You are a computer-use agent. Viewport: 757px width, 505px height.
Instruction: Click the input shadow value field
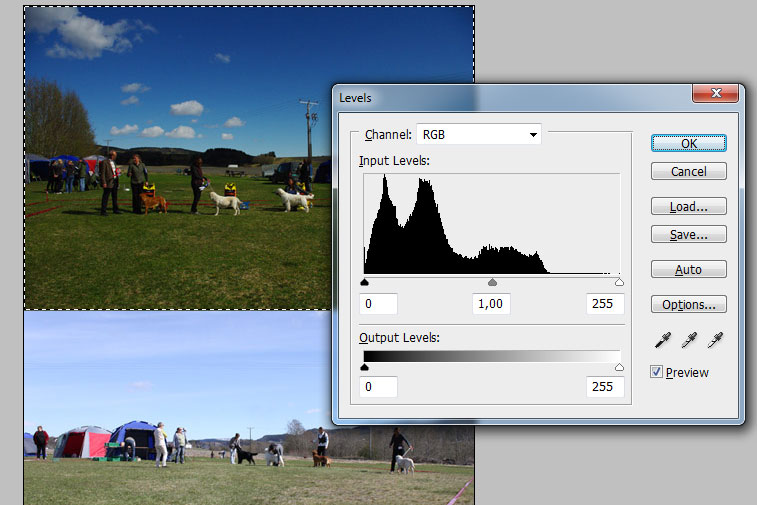(x=379, y=303)
